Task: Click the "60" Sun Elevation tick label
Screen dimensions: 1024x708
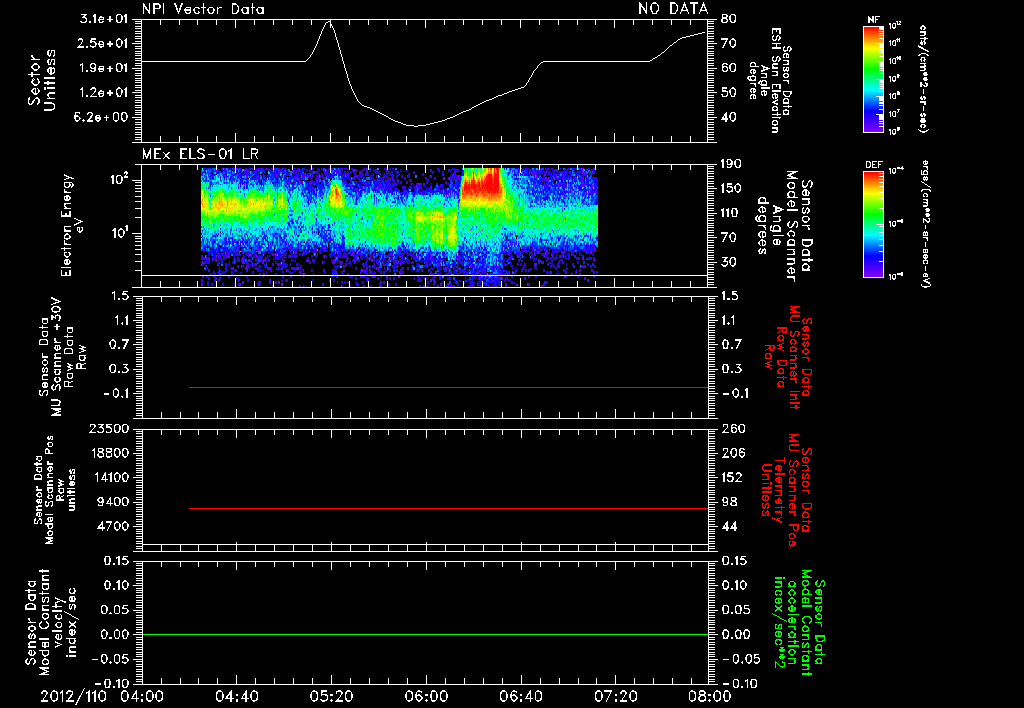Action: pos(729,68)
